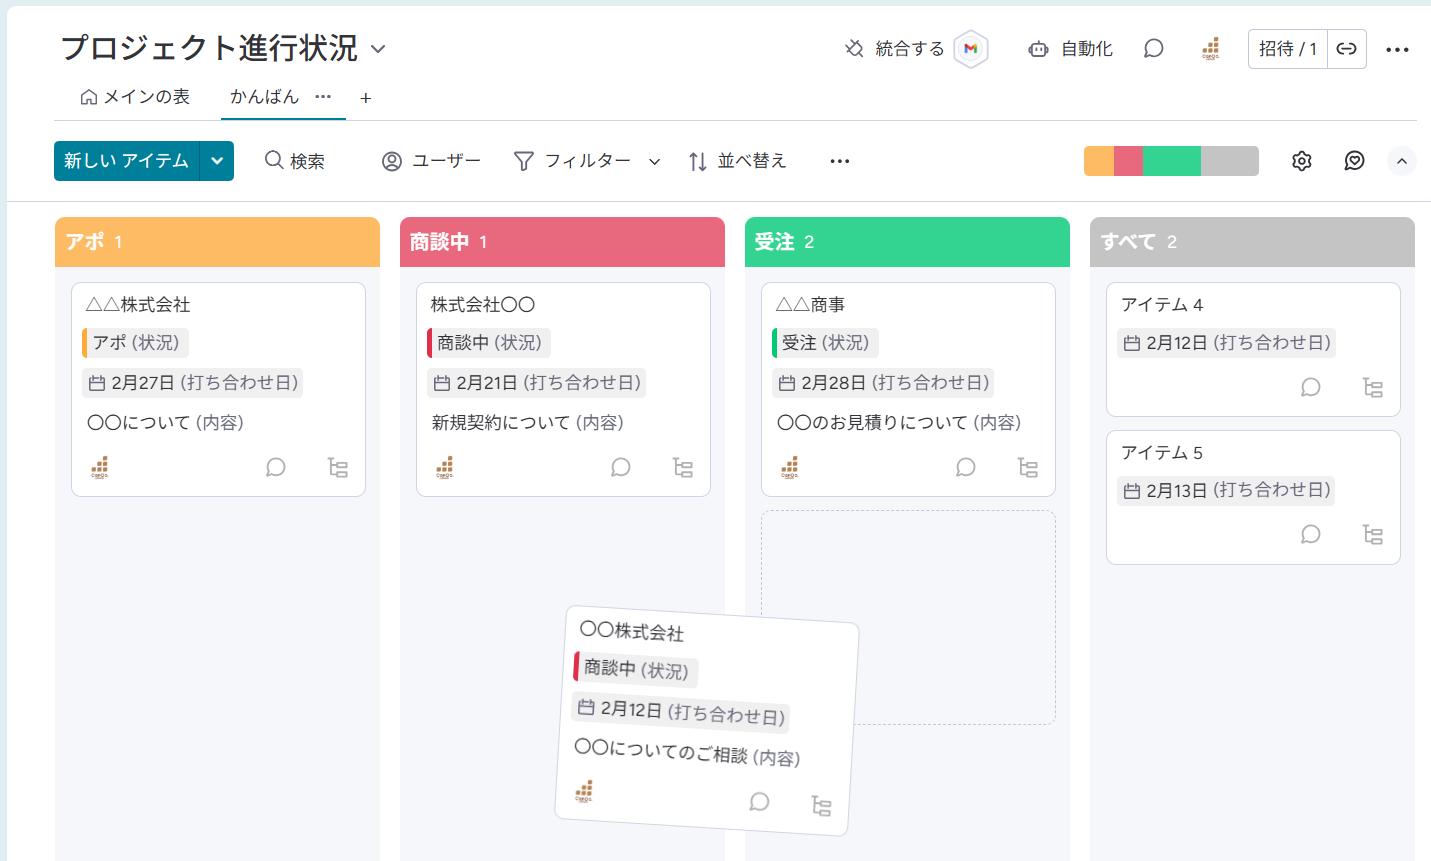Open the △△商事 card
This screenshot has width=1431, height=861.
point(908,389)
